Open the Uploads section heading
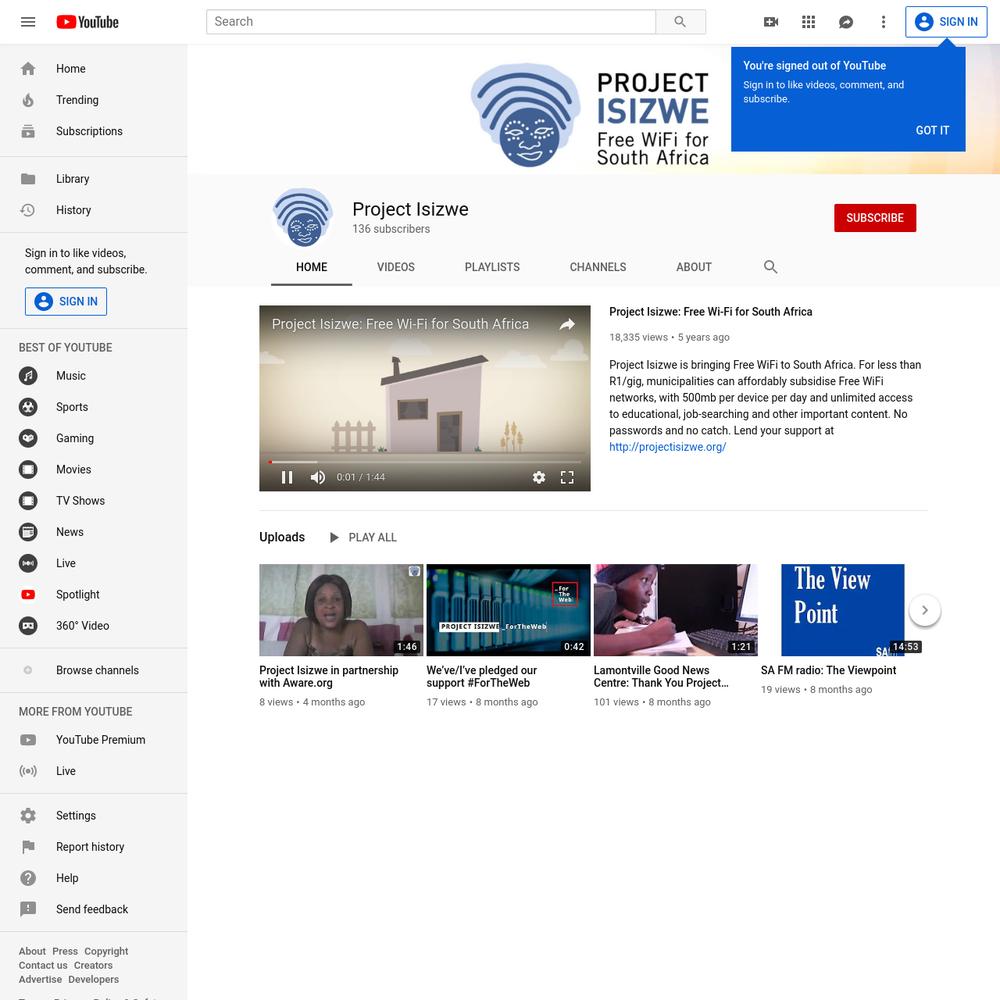 point(282,538)
